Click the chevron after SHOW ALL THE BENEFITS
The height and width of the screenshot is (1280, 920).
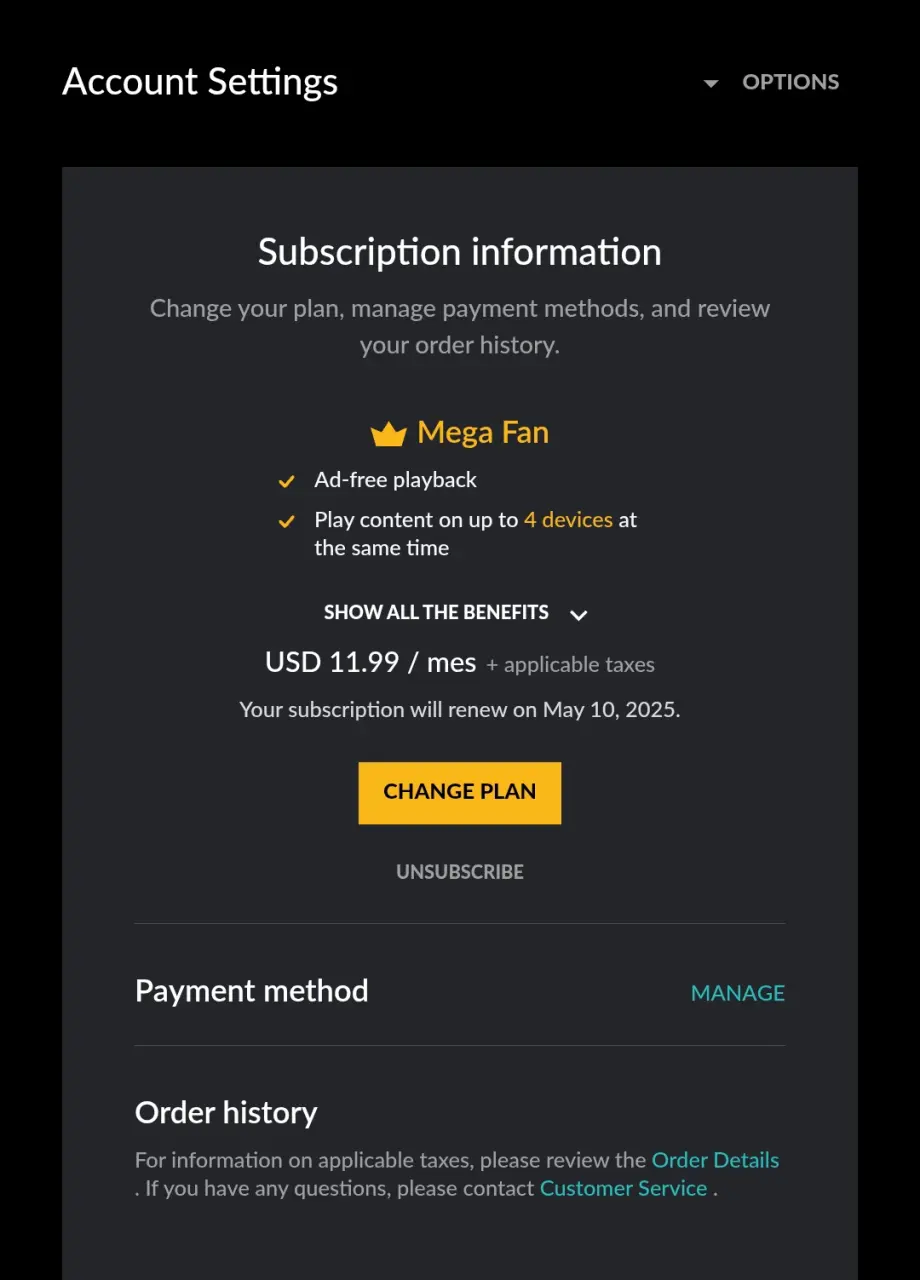coord(578,614)
